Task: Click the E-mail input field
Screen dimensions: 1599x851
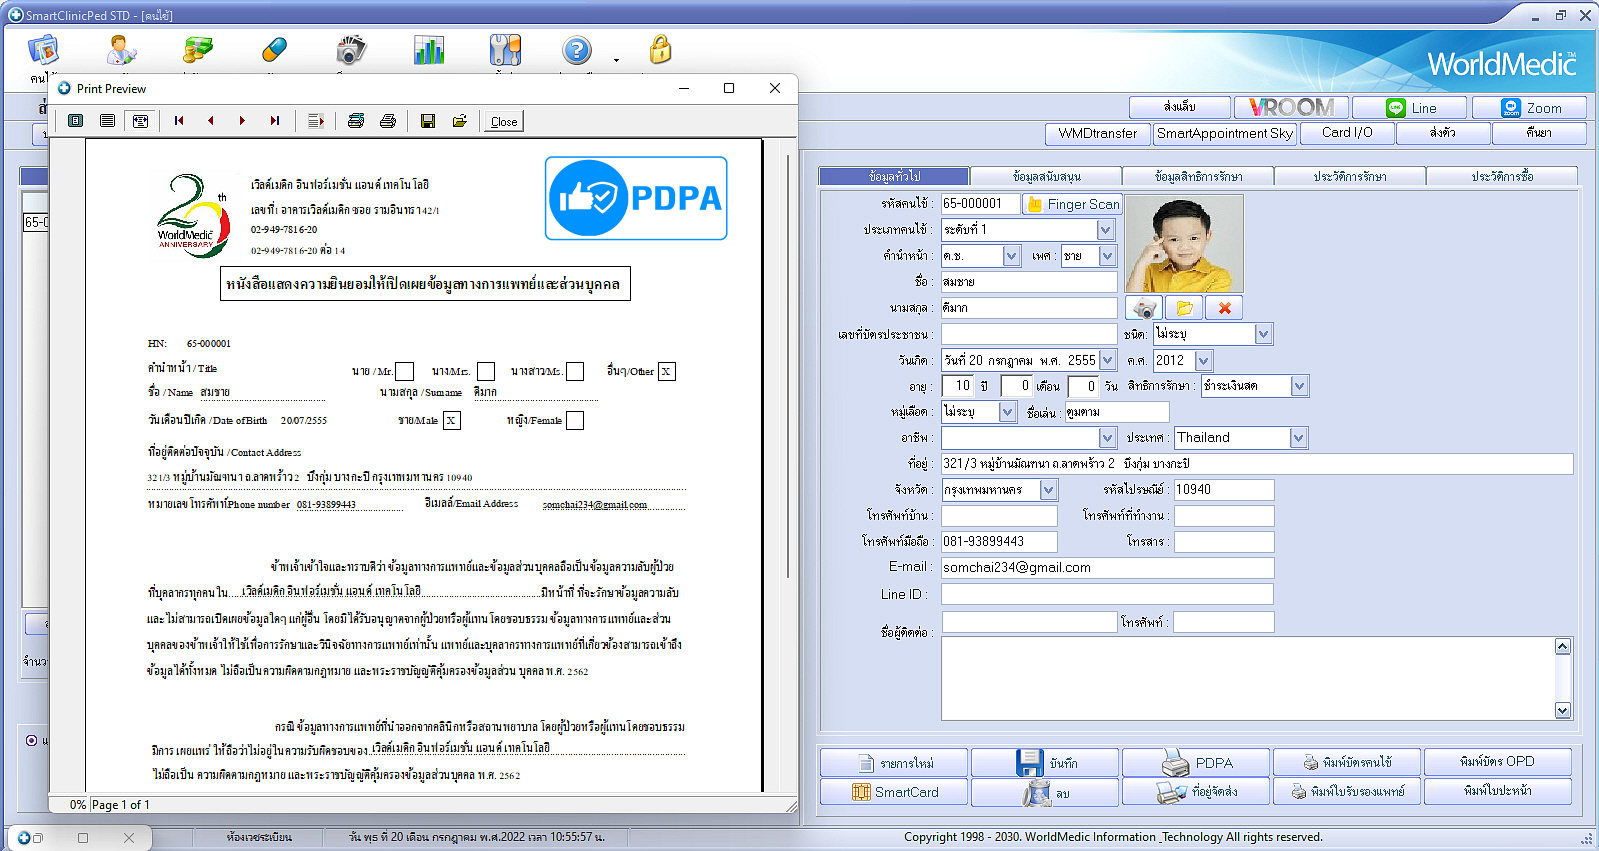Action: pyautogui.click(x=1107, y=568)
